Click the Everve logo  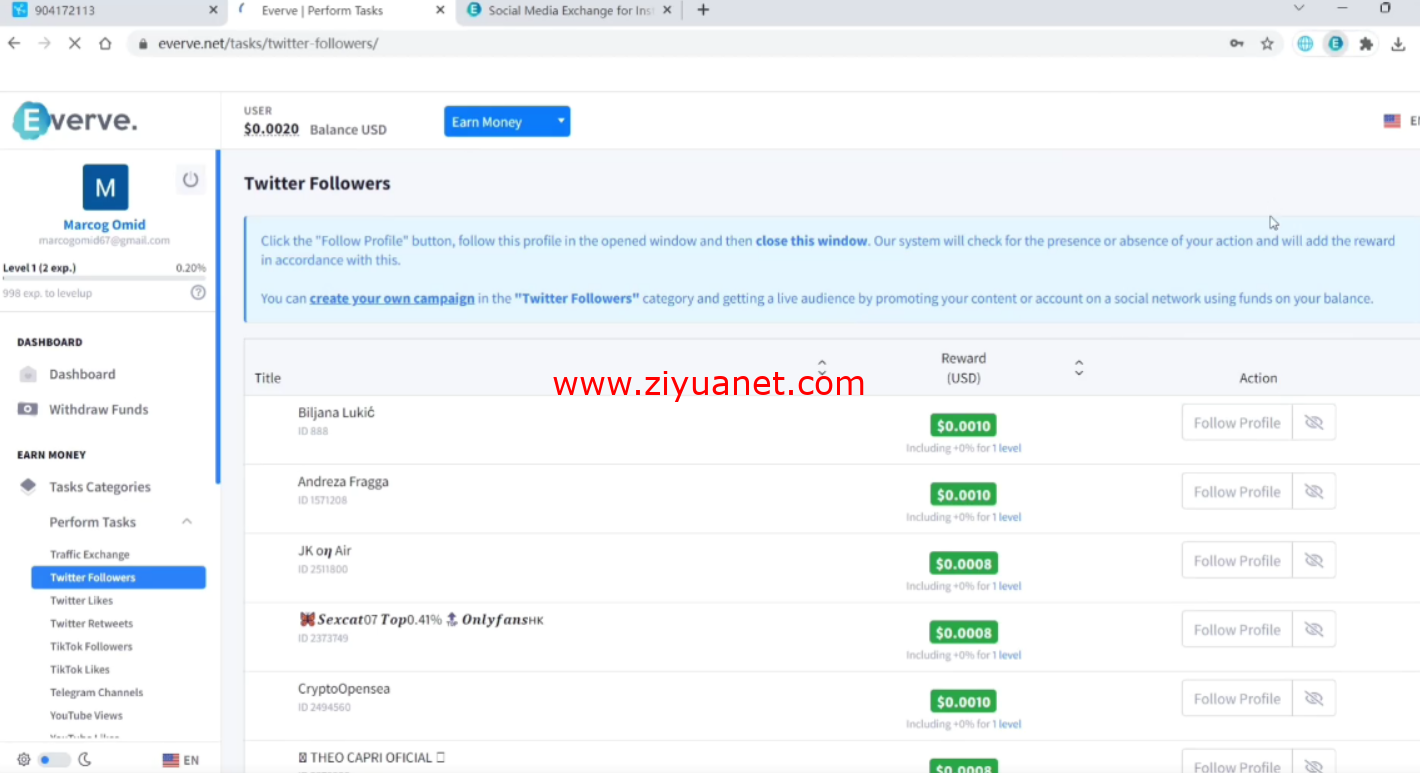tap(75, 121)
